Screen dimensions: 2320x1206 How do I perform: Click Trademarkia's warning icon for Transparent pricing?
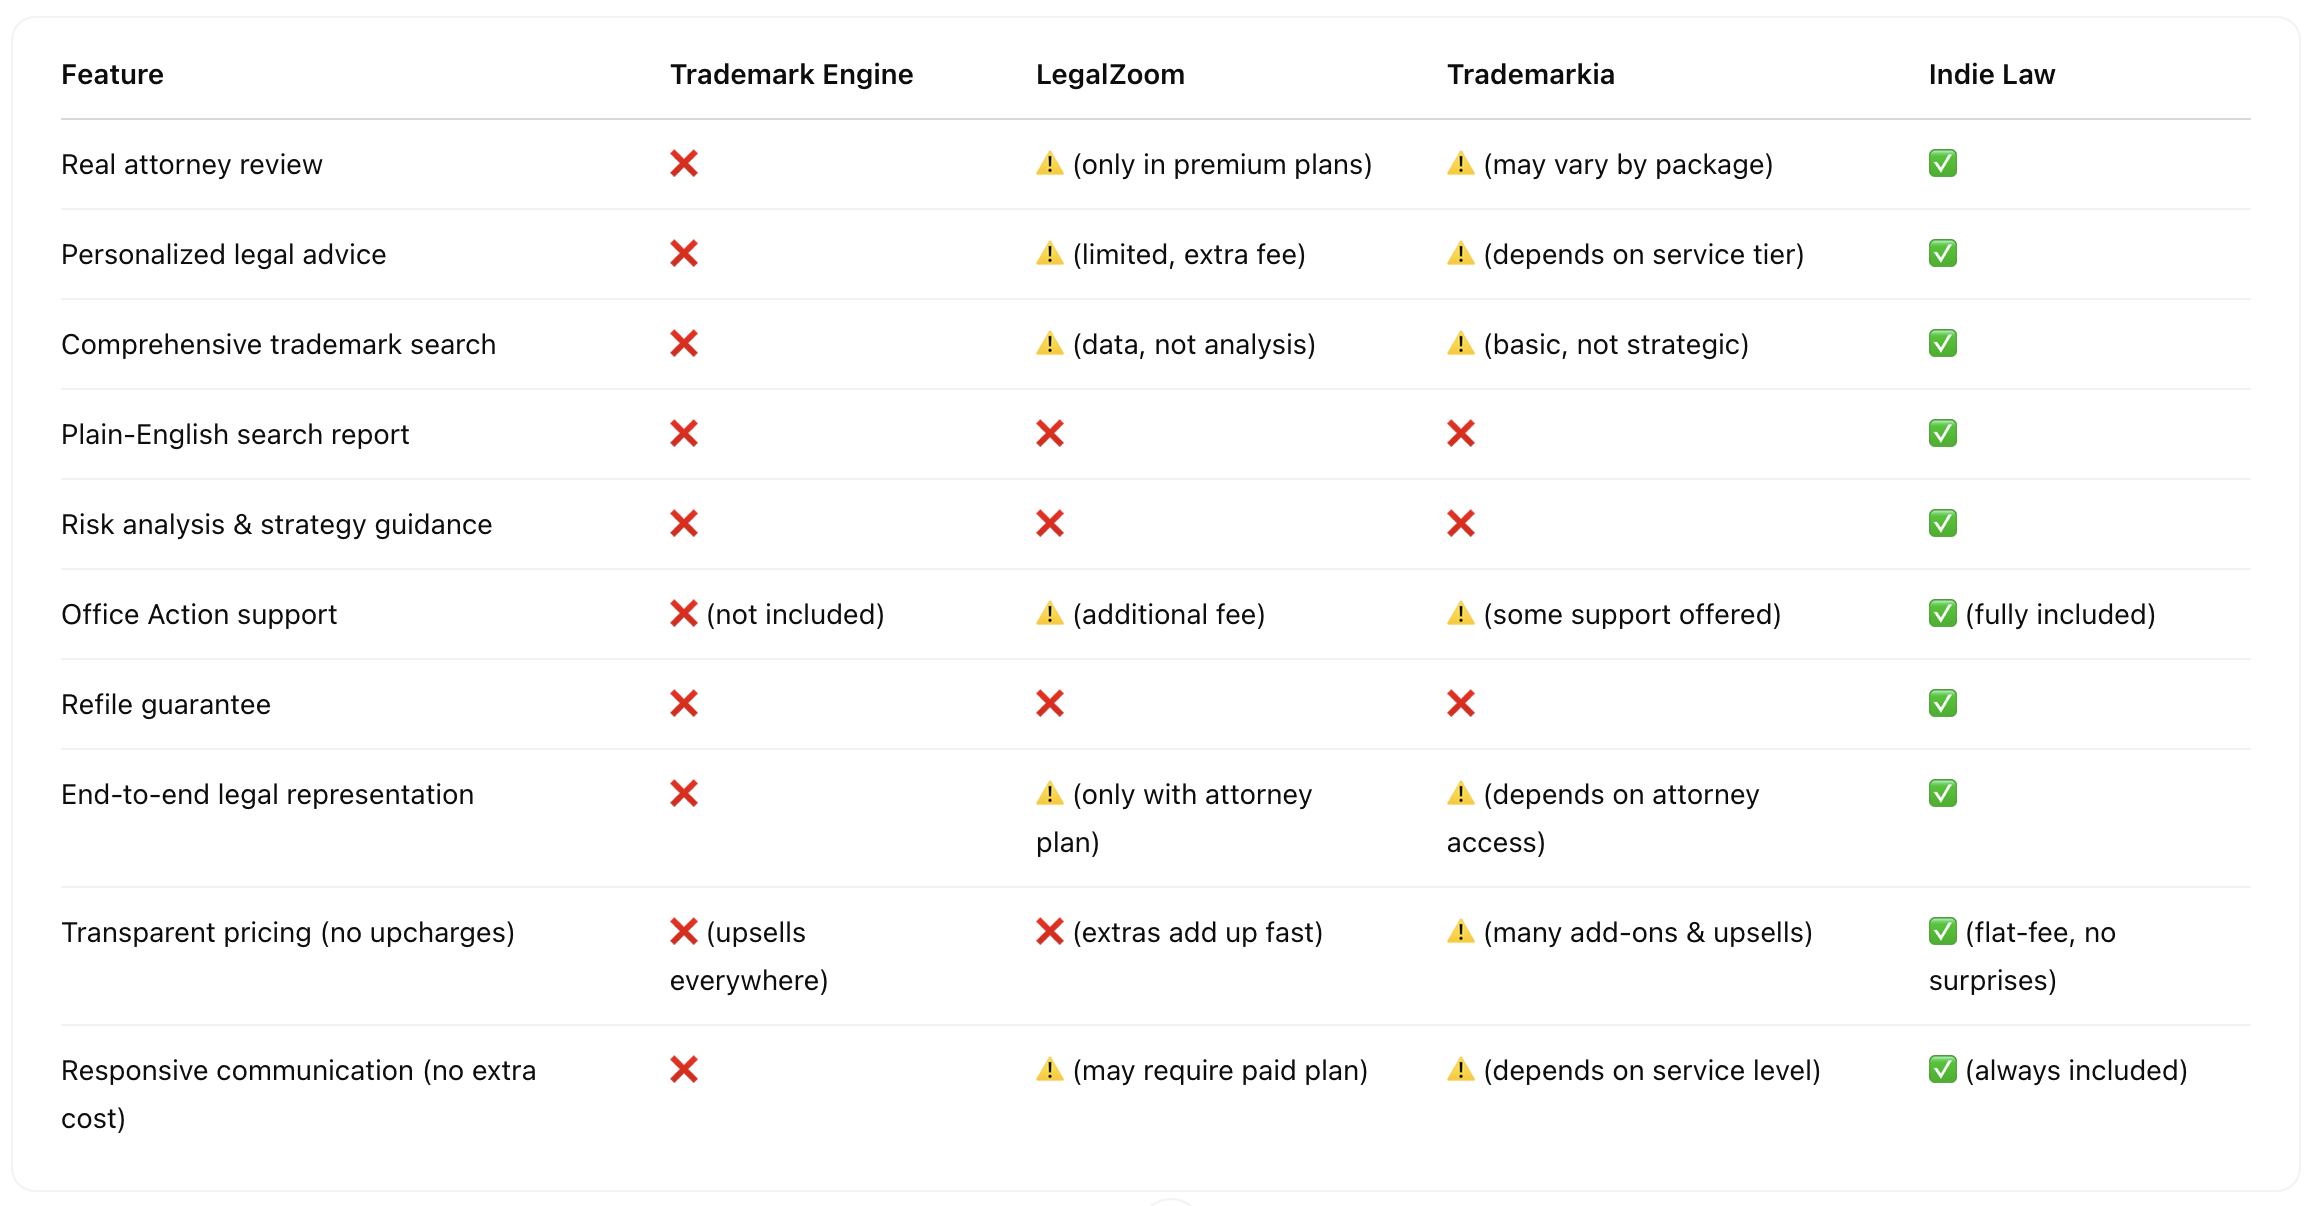point(1460,931)
